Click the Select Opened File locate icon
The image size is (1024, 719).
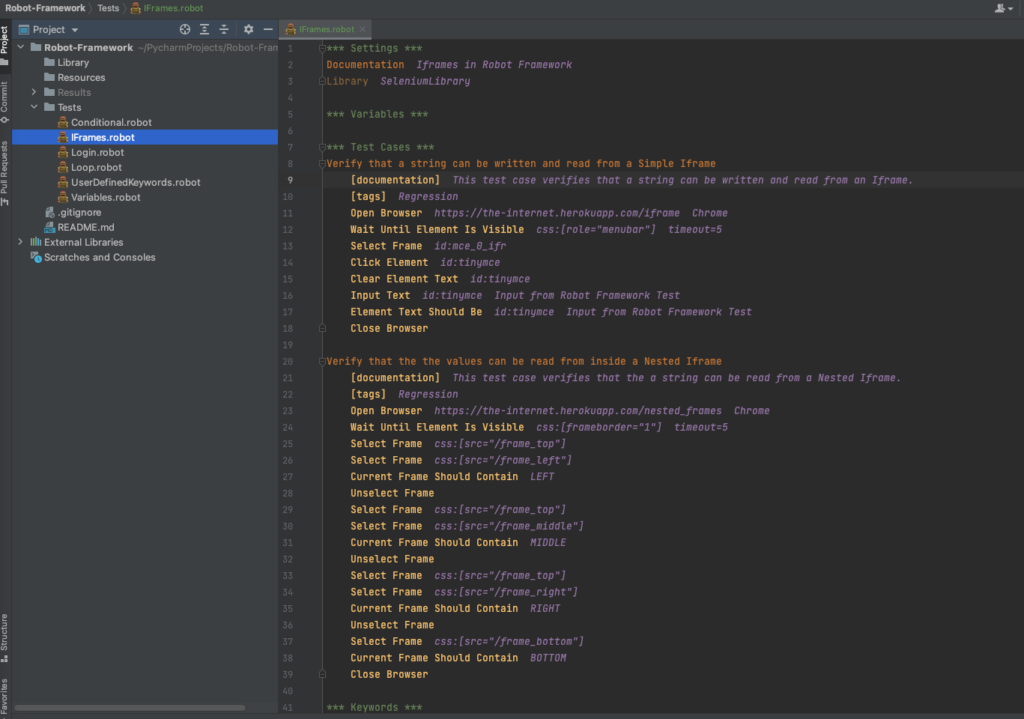184,30
